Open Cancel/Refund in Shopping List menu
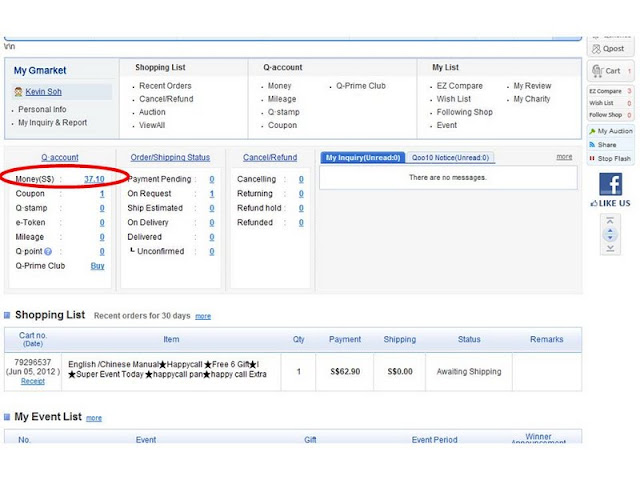The width and height of the screenshot is (640, 480). (166, 99)
